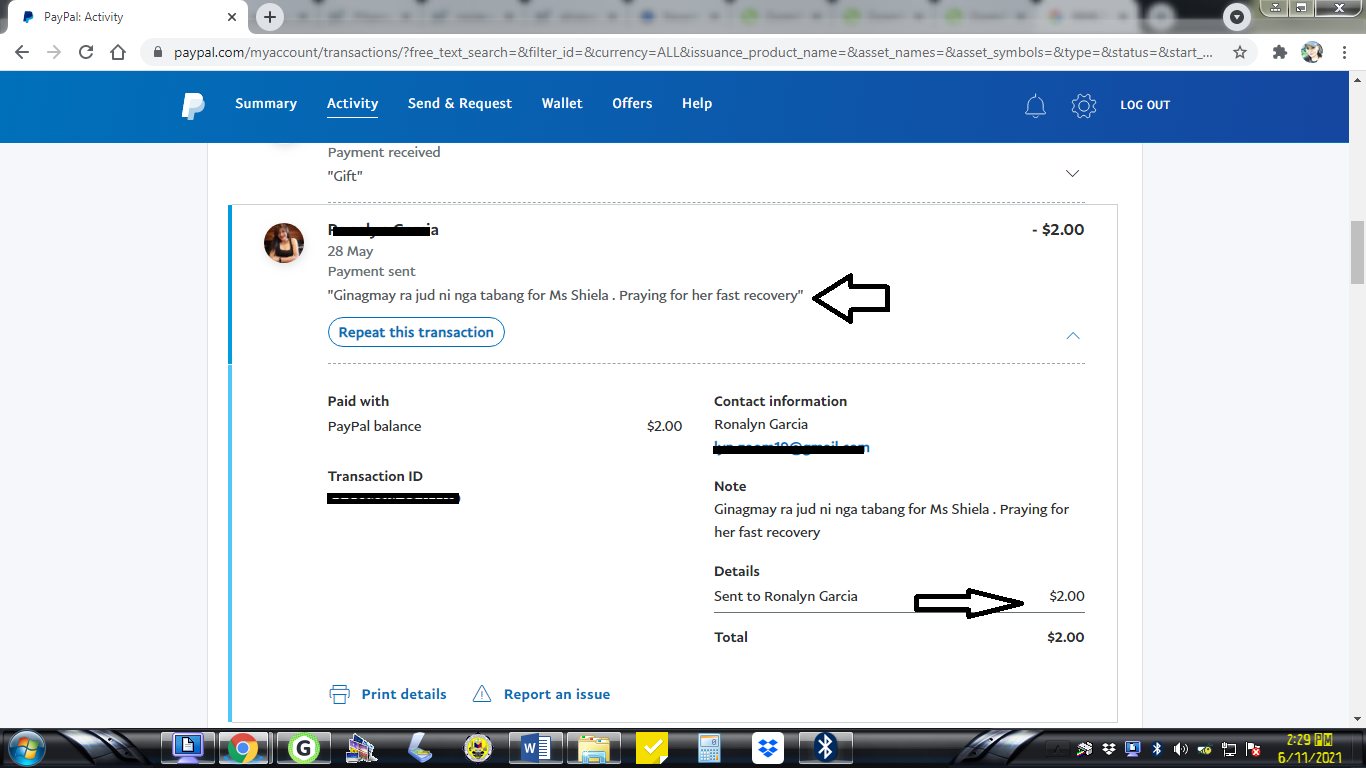
Task: Open green G app in taskbar
Action: (303, 748)
